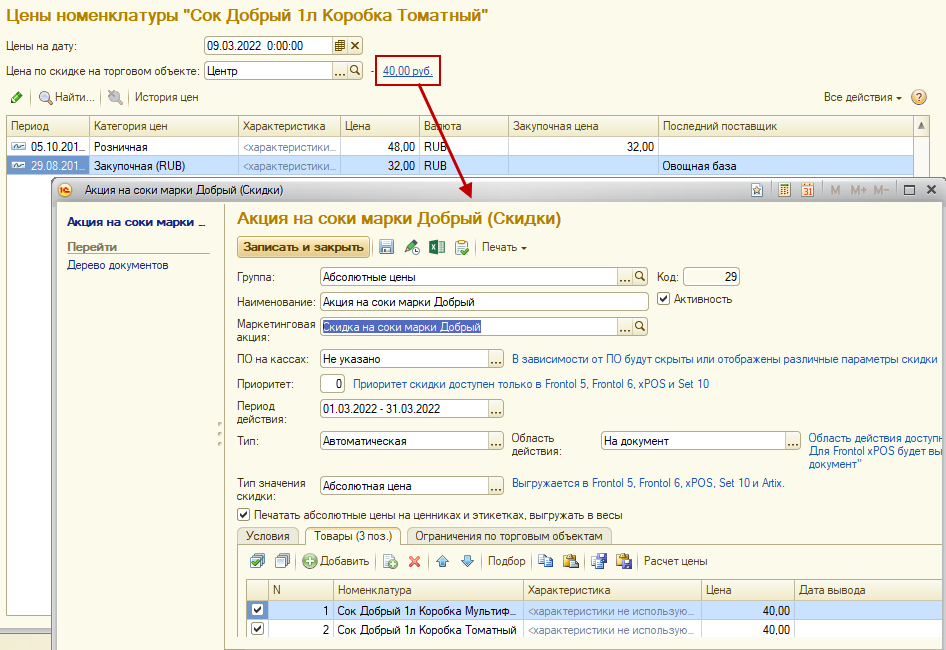Click the Приоритет input field

tap(332, 384)
